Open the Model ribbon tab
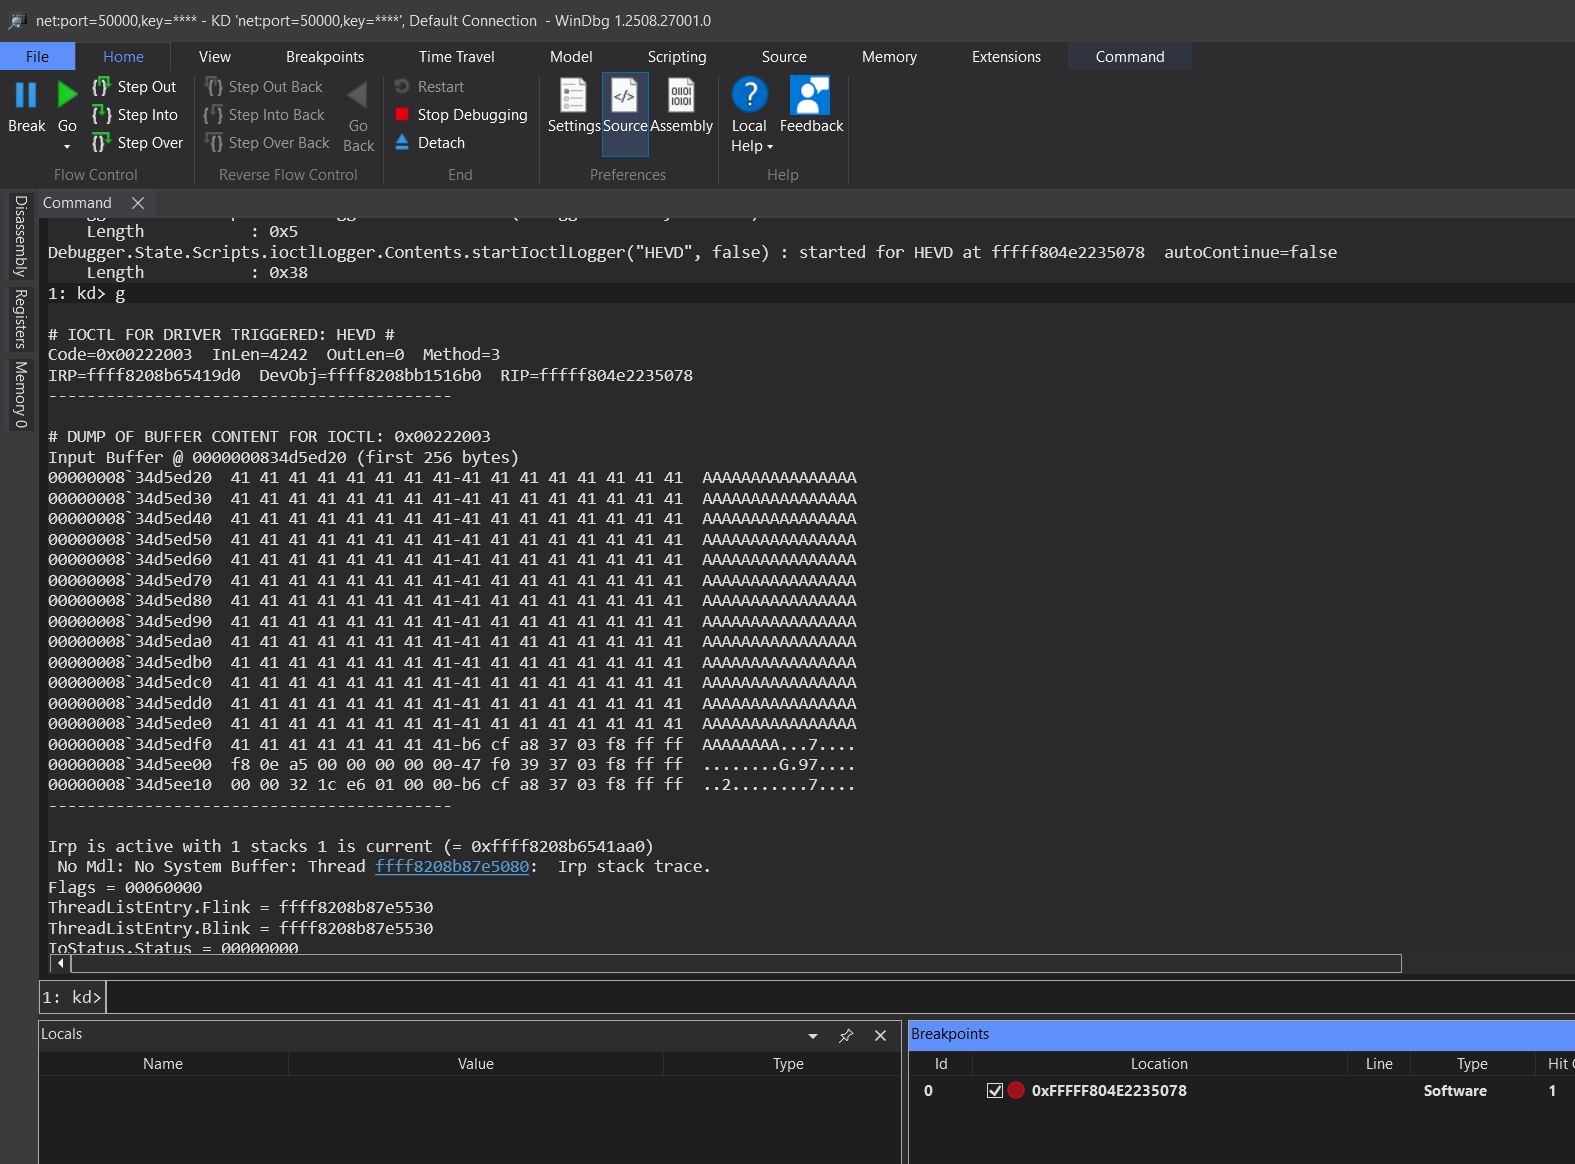 [x=571, y=57]
